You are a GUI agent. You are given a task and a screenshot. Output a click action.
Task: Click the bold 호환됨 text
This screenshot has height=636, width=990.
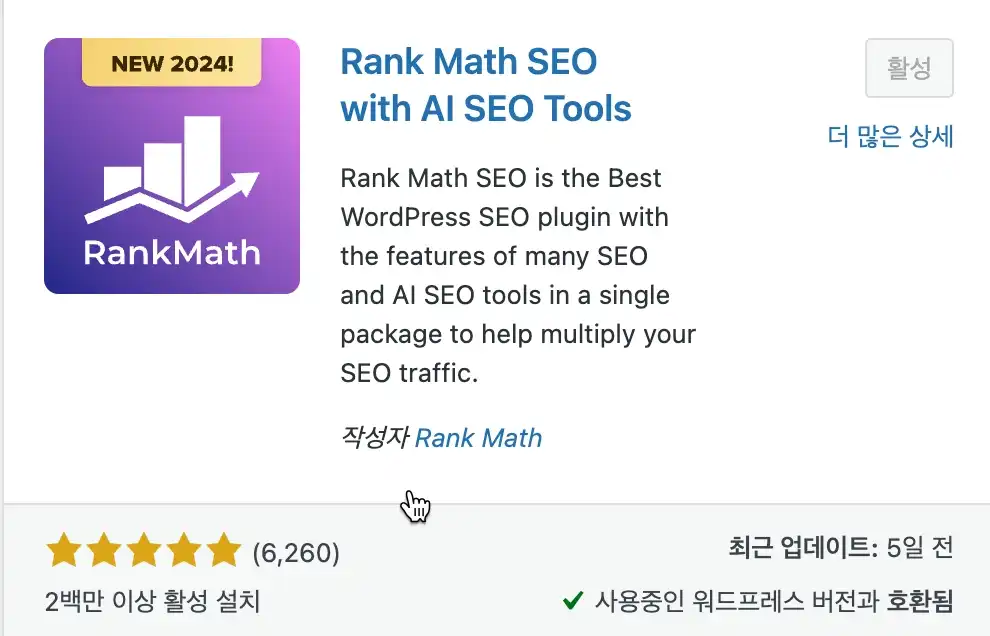tap(919, 601)
